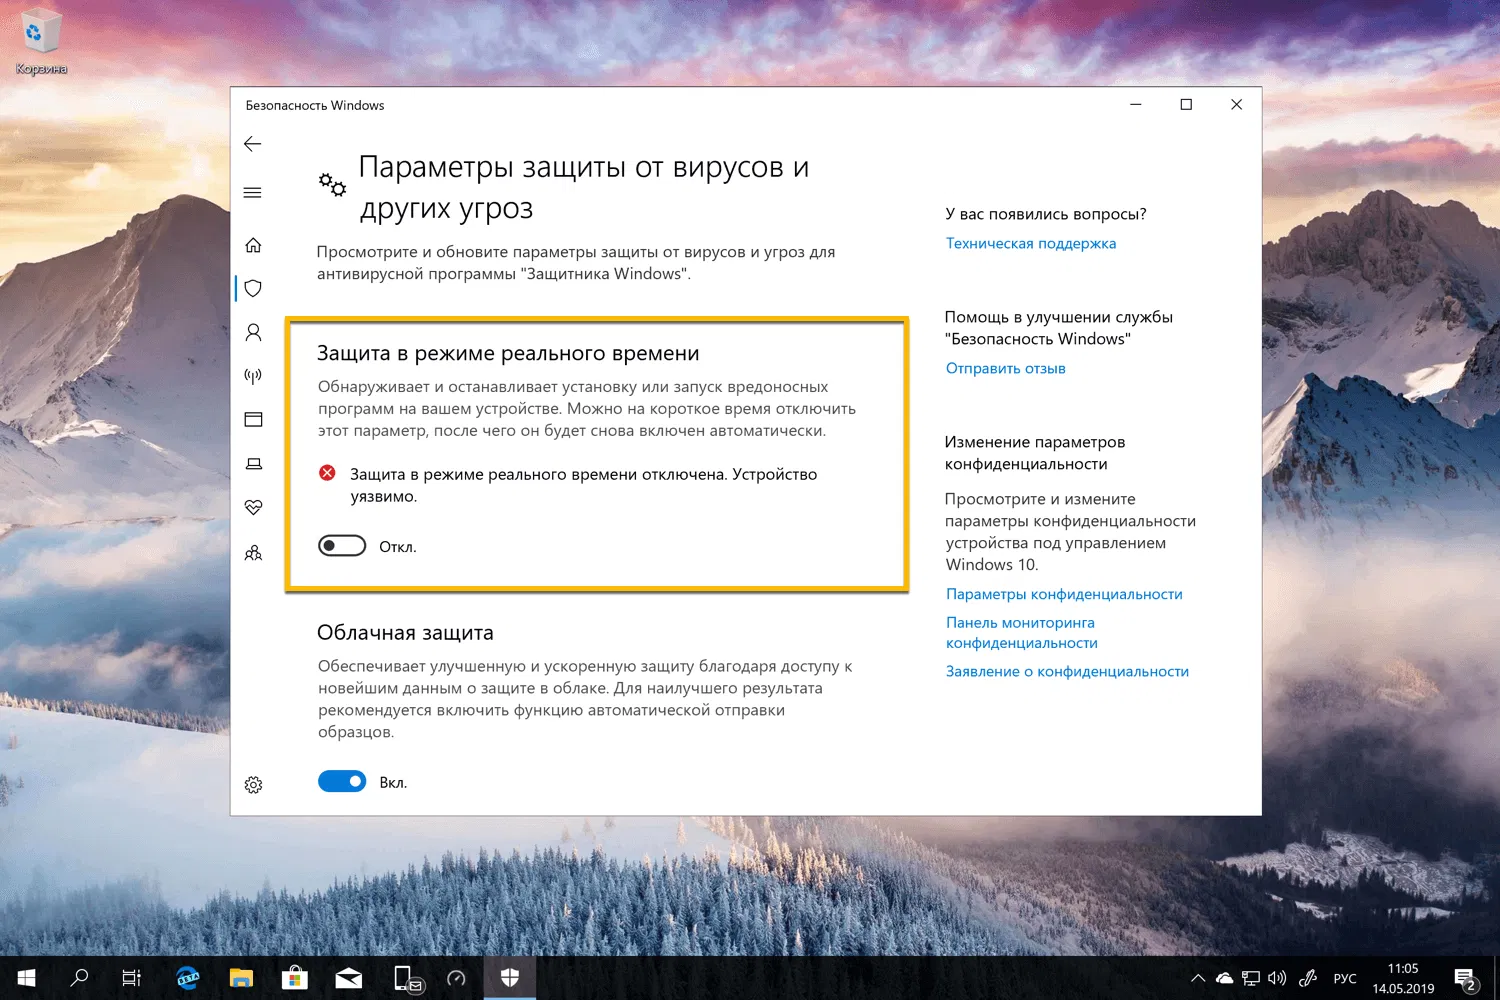Open Device performance and health
This screenshot has height=1000, width=1500.
253,507
